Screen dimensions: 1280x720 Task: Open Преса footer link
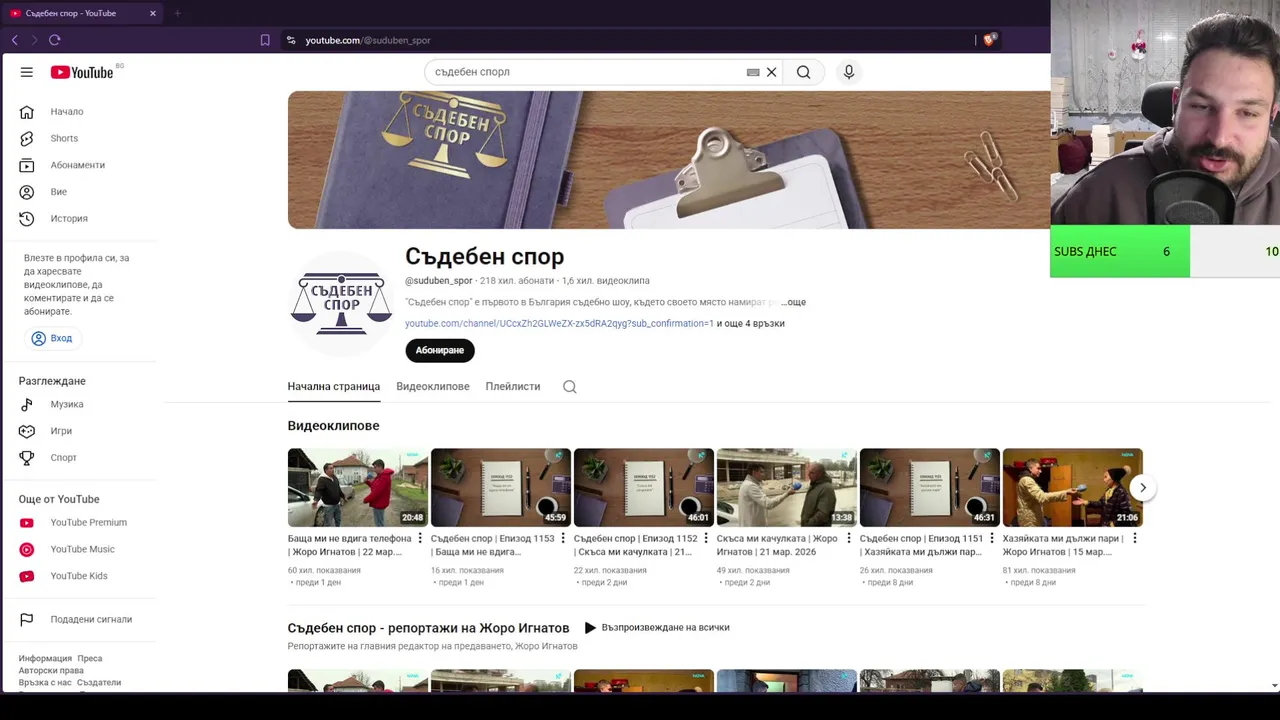[90, 659]
